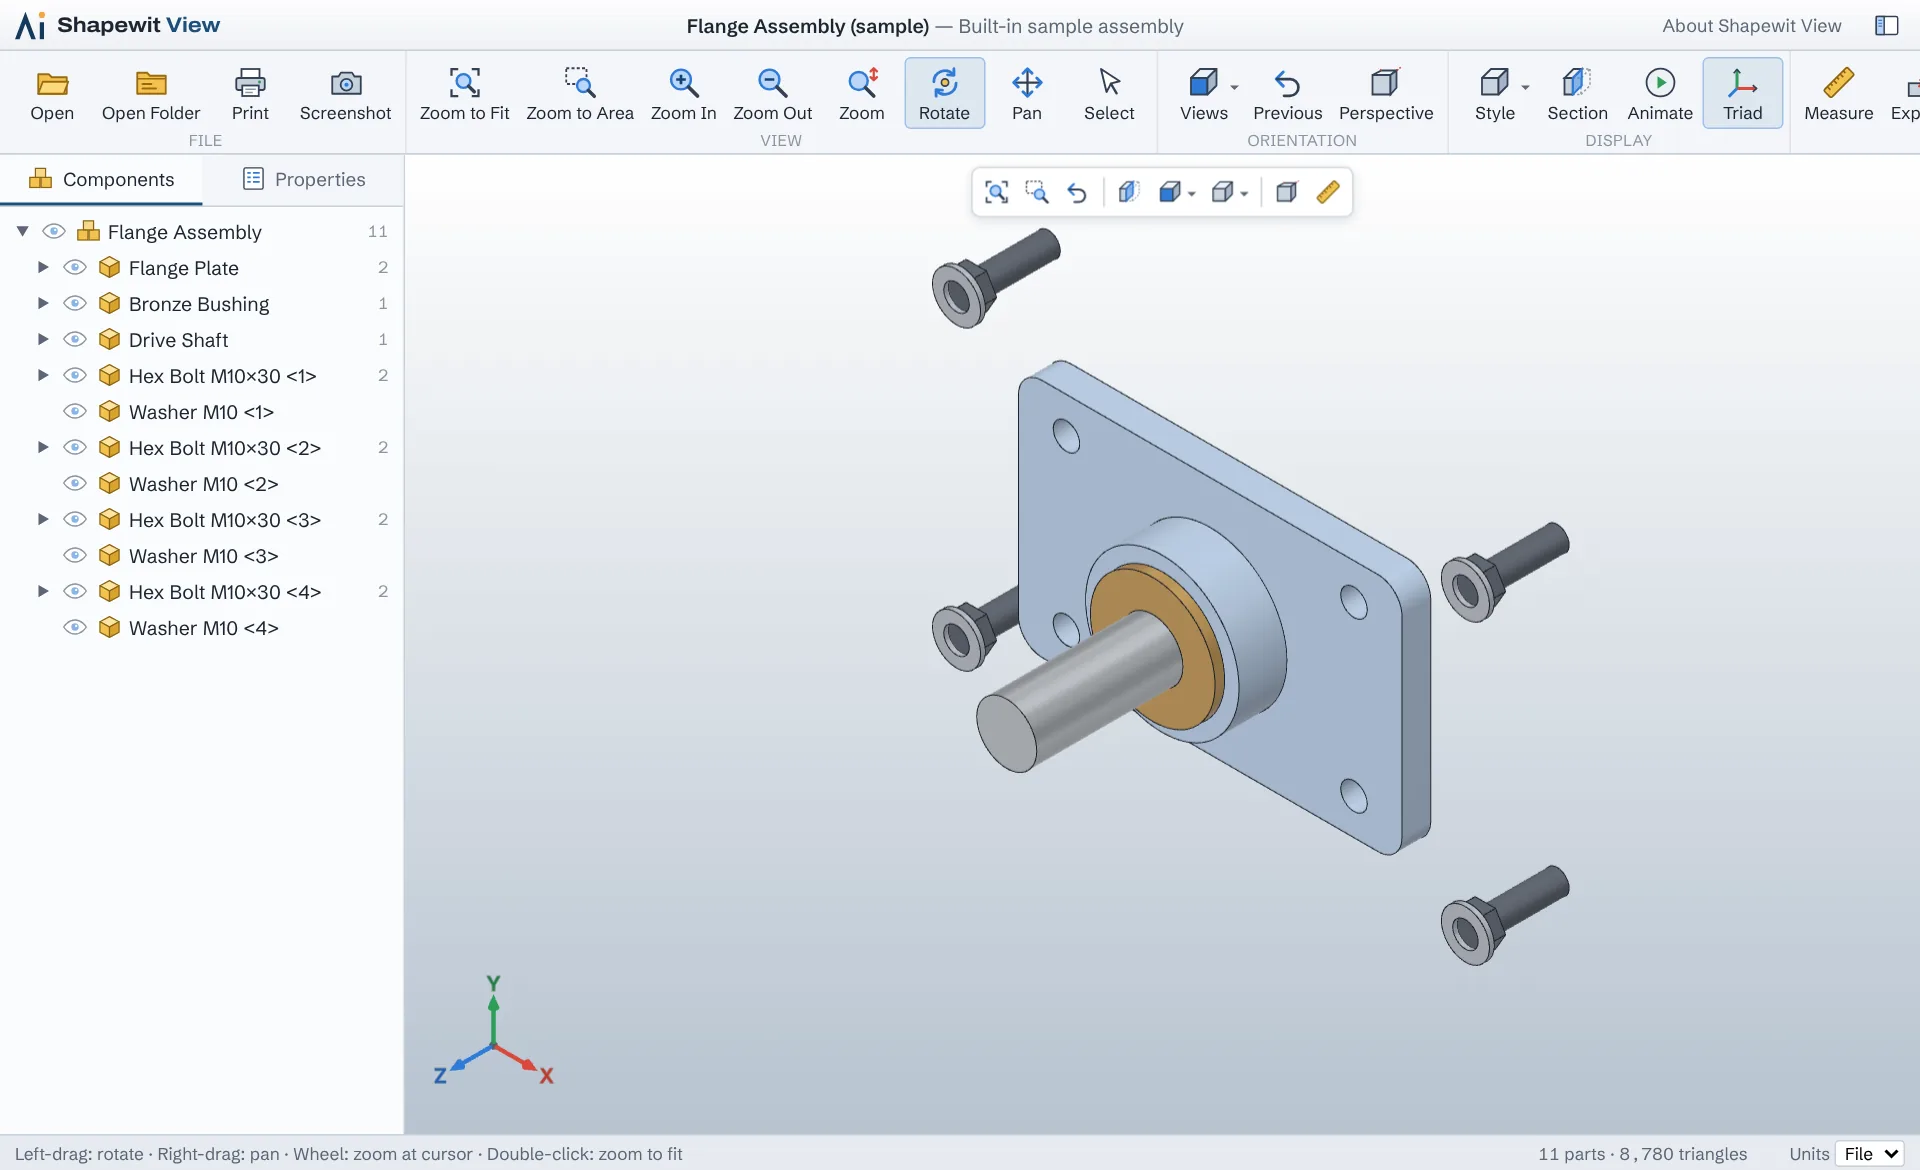Toggle the Rotate navigation mode
Image resolution: width=1920 pixels, height=1170 pixels.
[944, 94]
